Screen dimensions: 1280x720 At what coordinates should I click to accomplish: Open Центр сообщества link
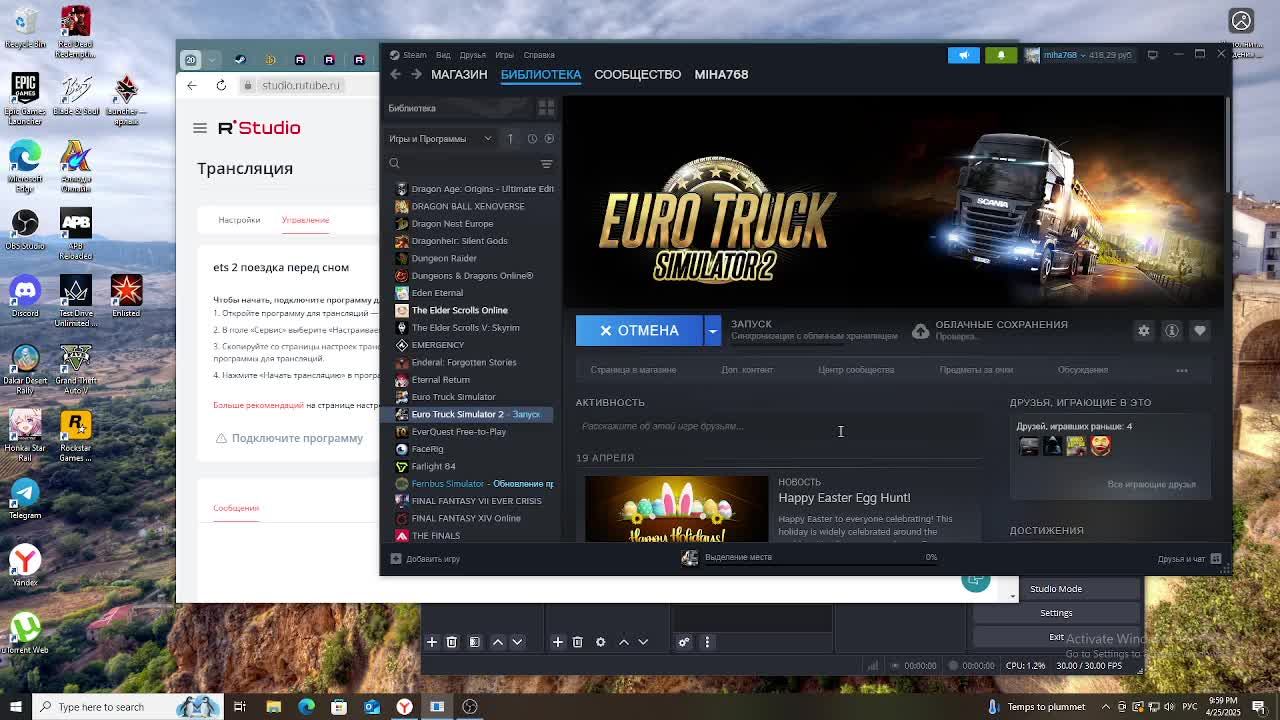pos(856,370)
